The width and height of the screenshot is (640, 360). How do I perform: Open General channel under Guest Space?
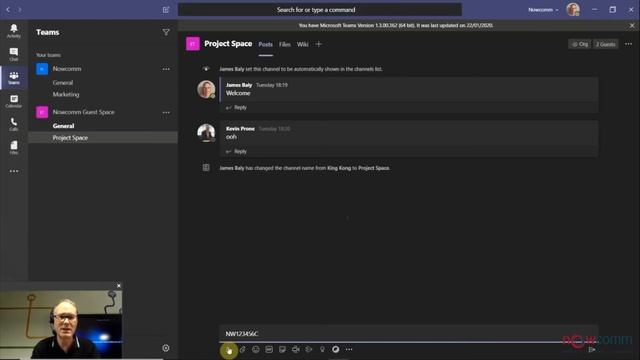pyautogui.click(x=63, y=126)
